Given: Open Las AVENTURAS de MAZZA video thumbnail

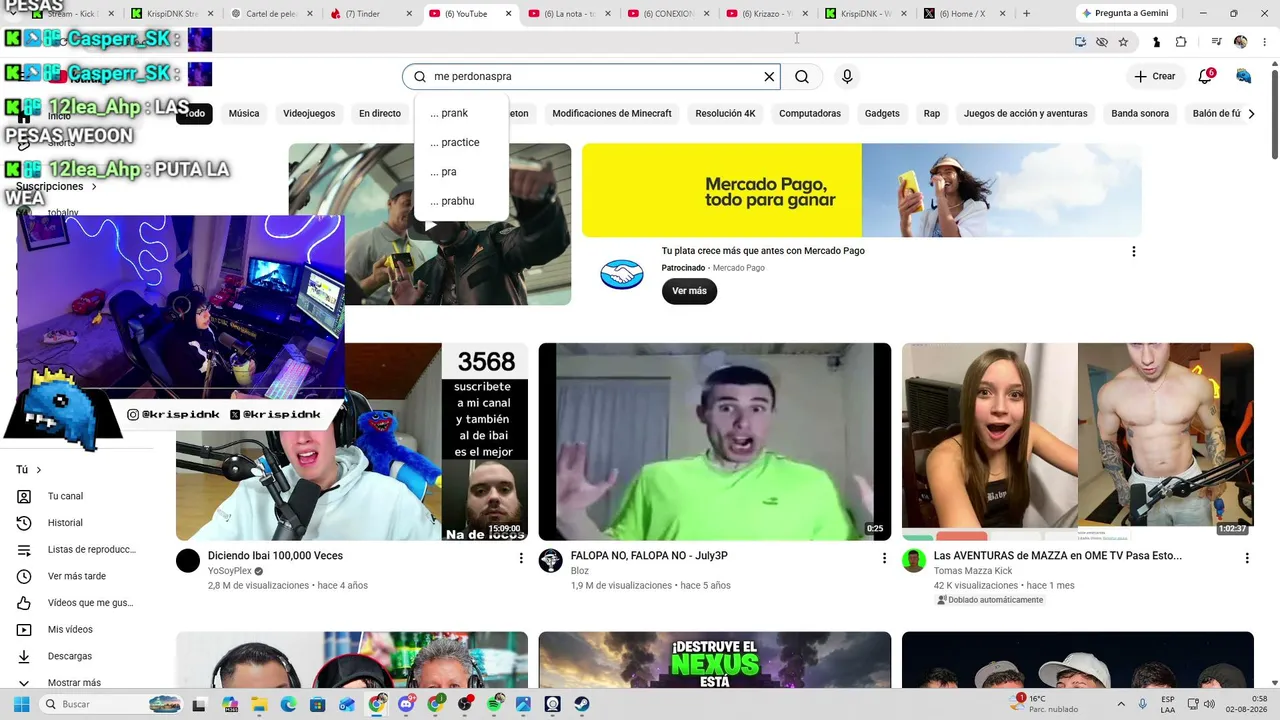Looking at the screenshot, I should click(1078, 442).
